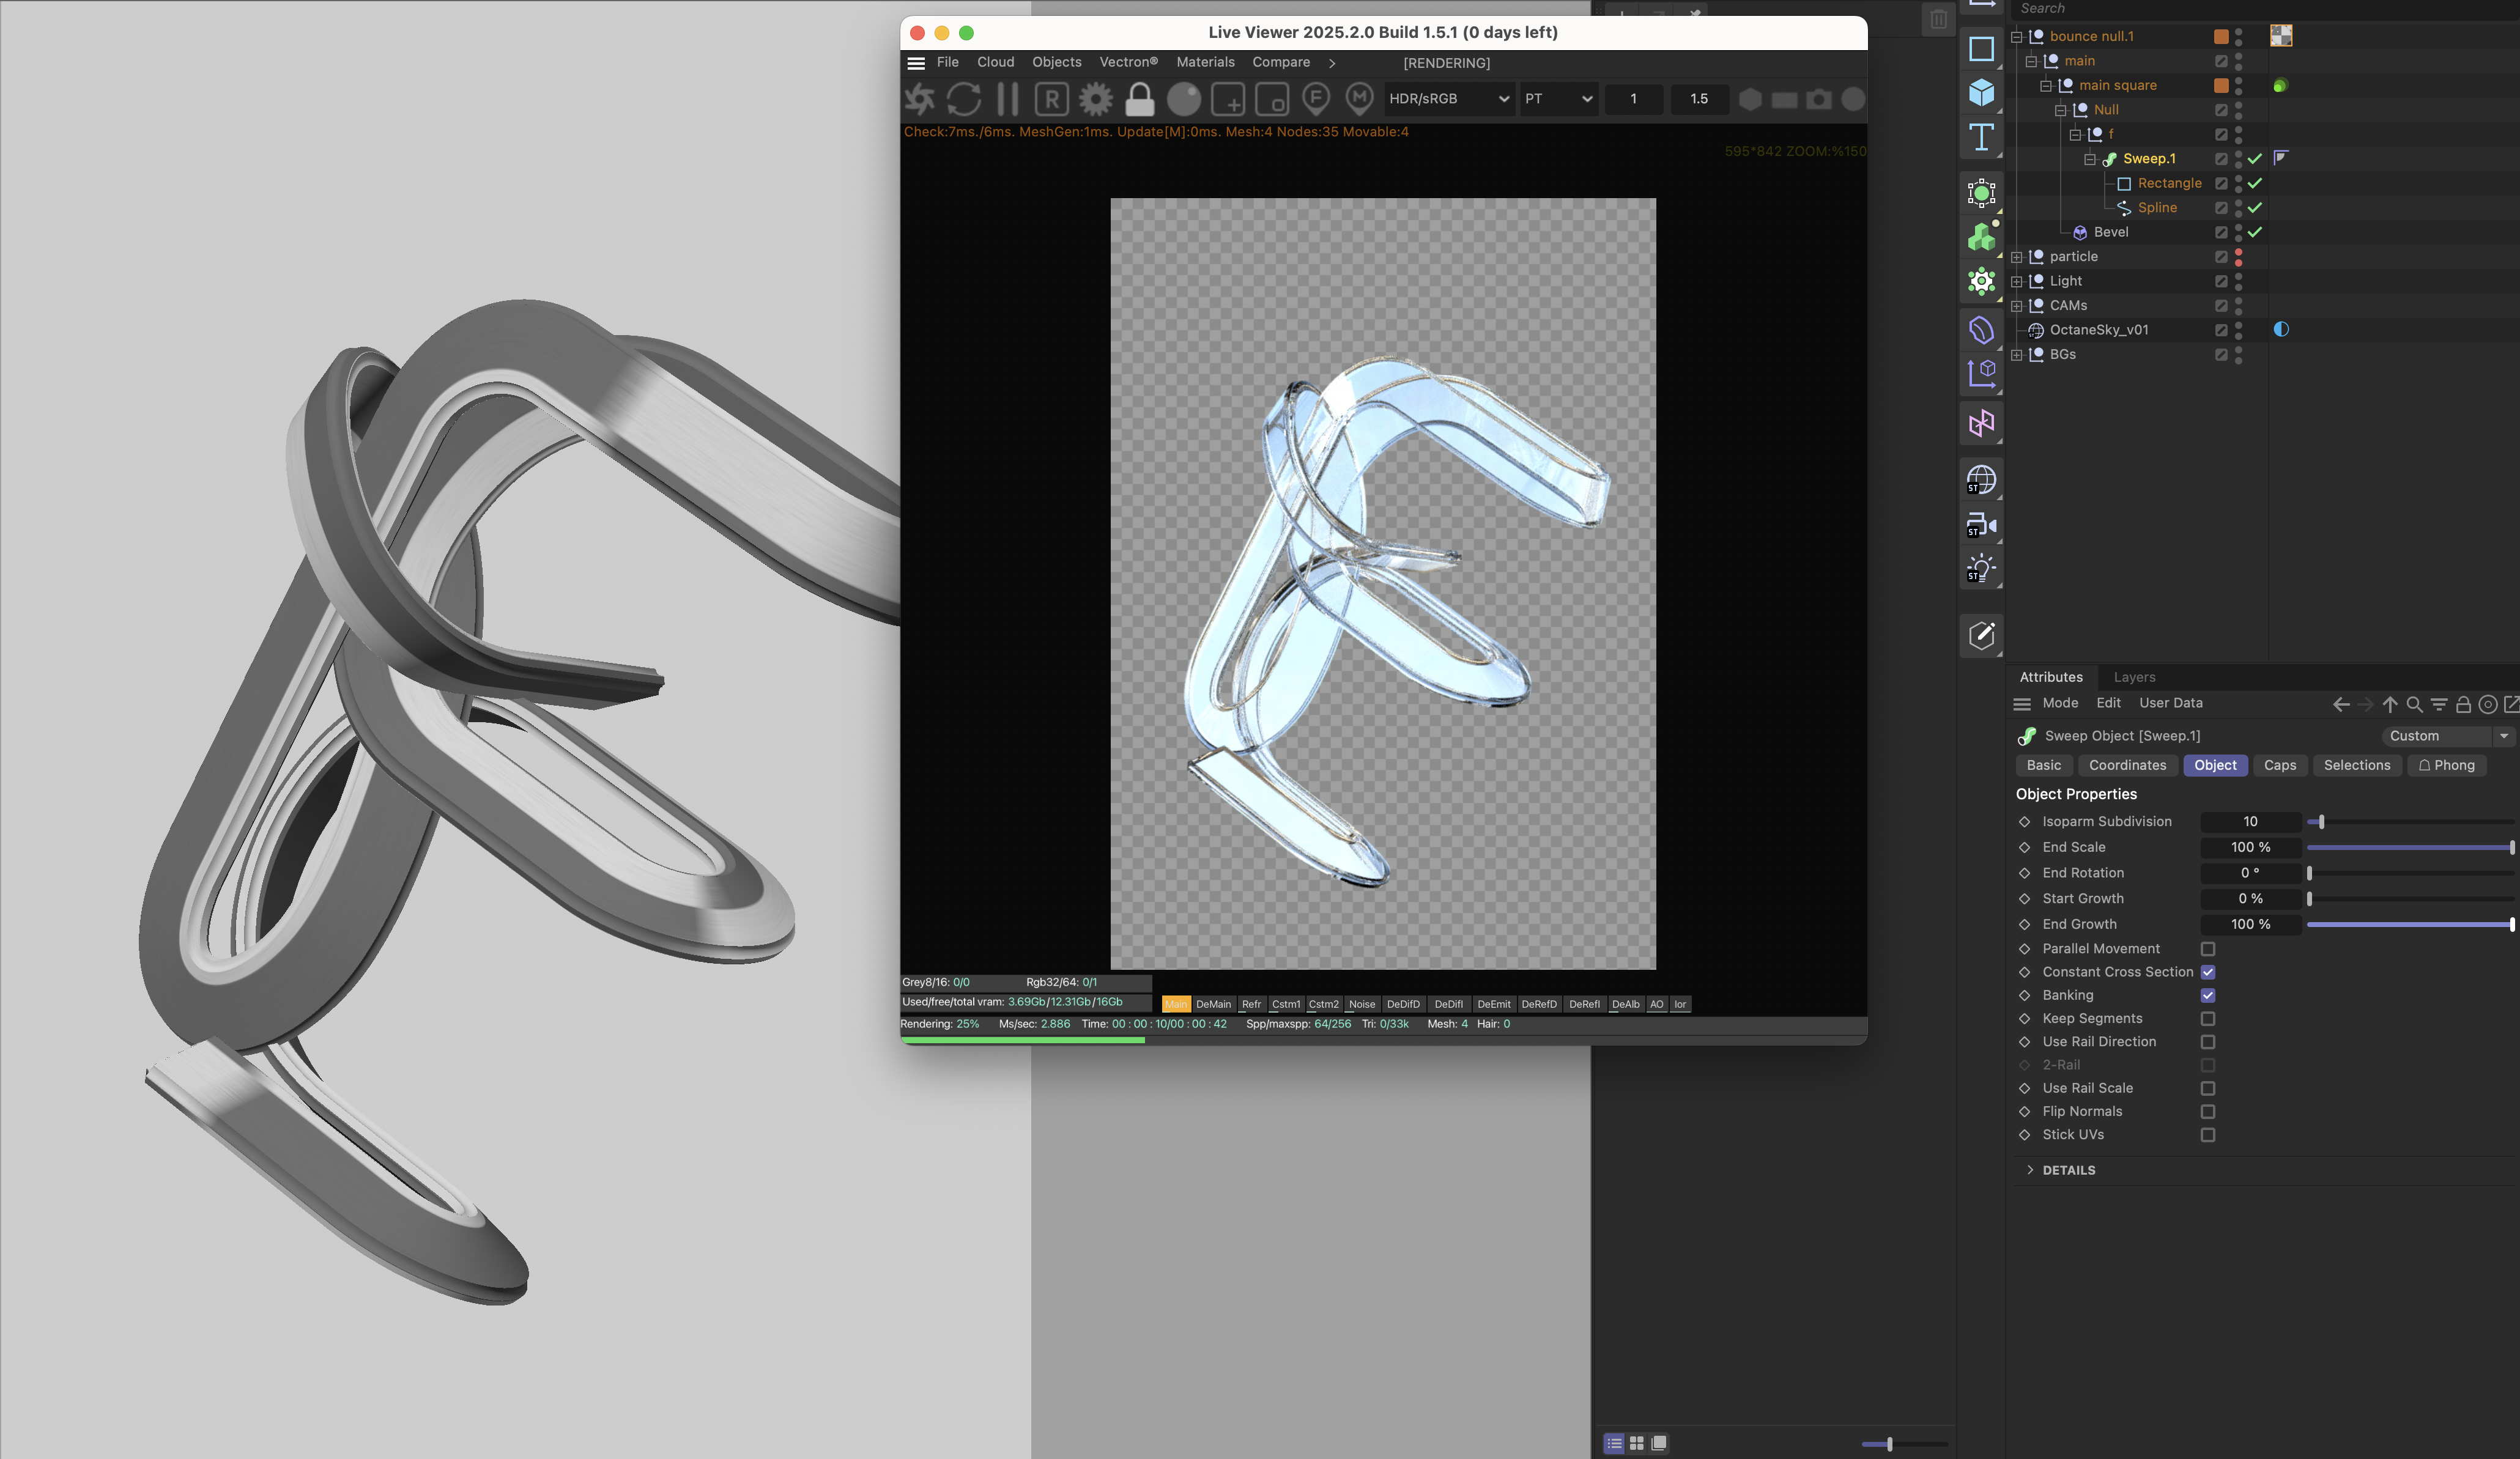The image size is (2520, 1459).
Task: Toggle the green enable checkmark on Rectangle
Action: (2255, 183)
